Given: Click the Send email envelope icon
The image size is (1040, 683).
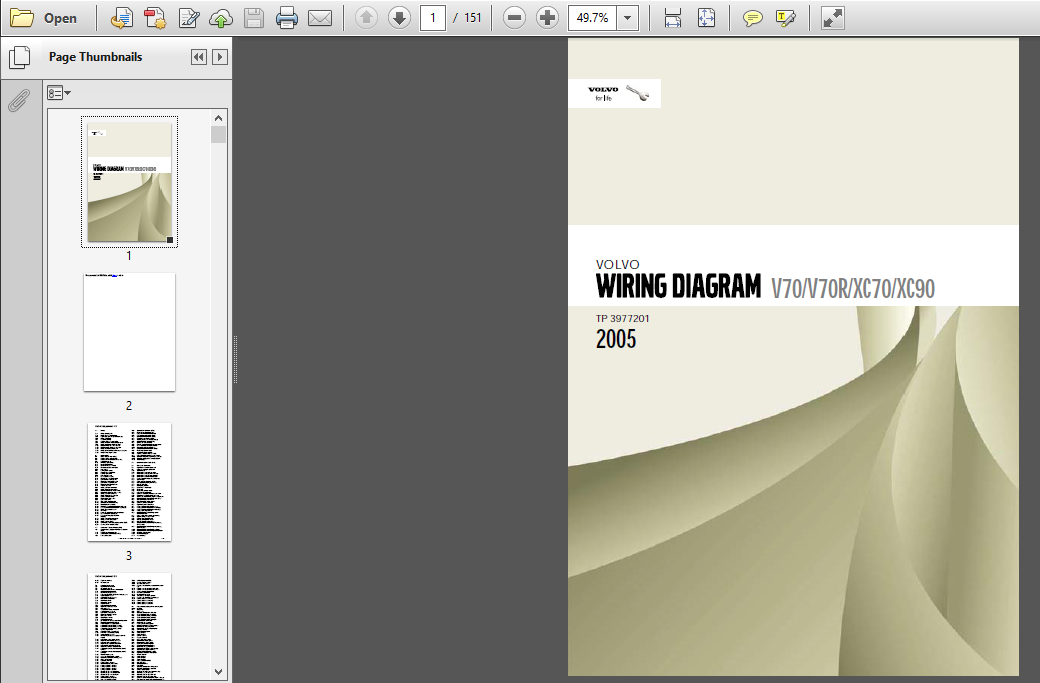Looking at the screenshot, I should click(x=320, y=18).
